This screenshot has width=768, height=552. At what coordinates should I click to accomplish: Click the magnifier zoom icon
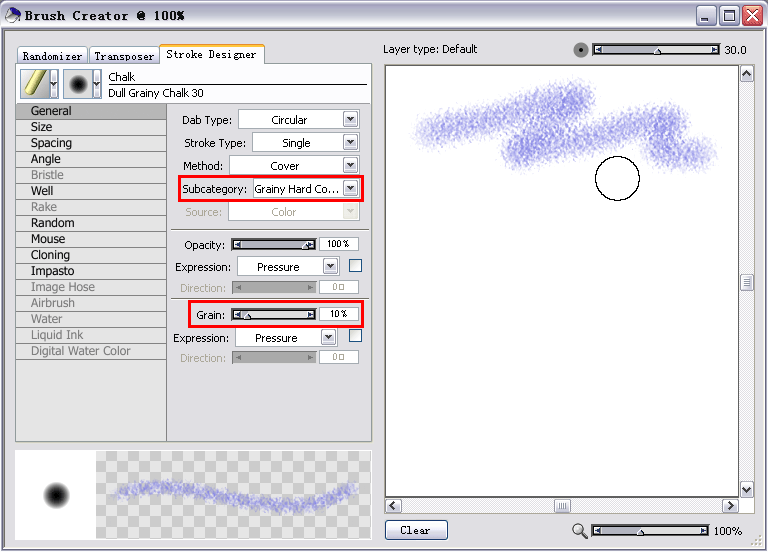(x=579, y=531)
